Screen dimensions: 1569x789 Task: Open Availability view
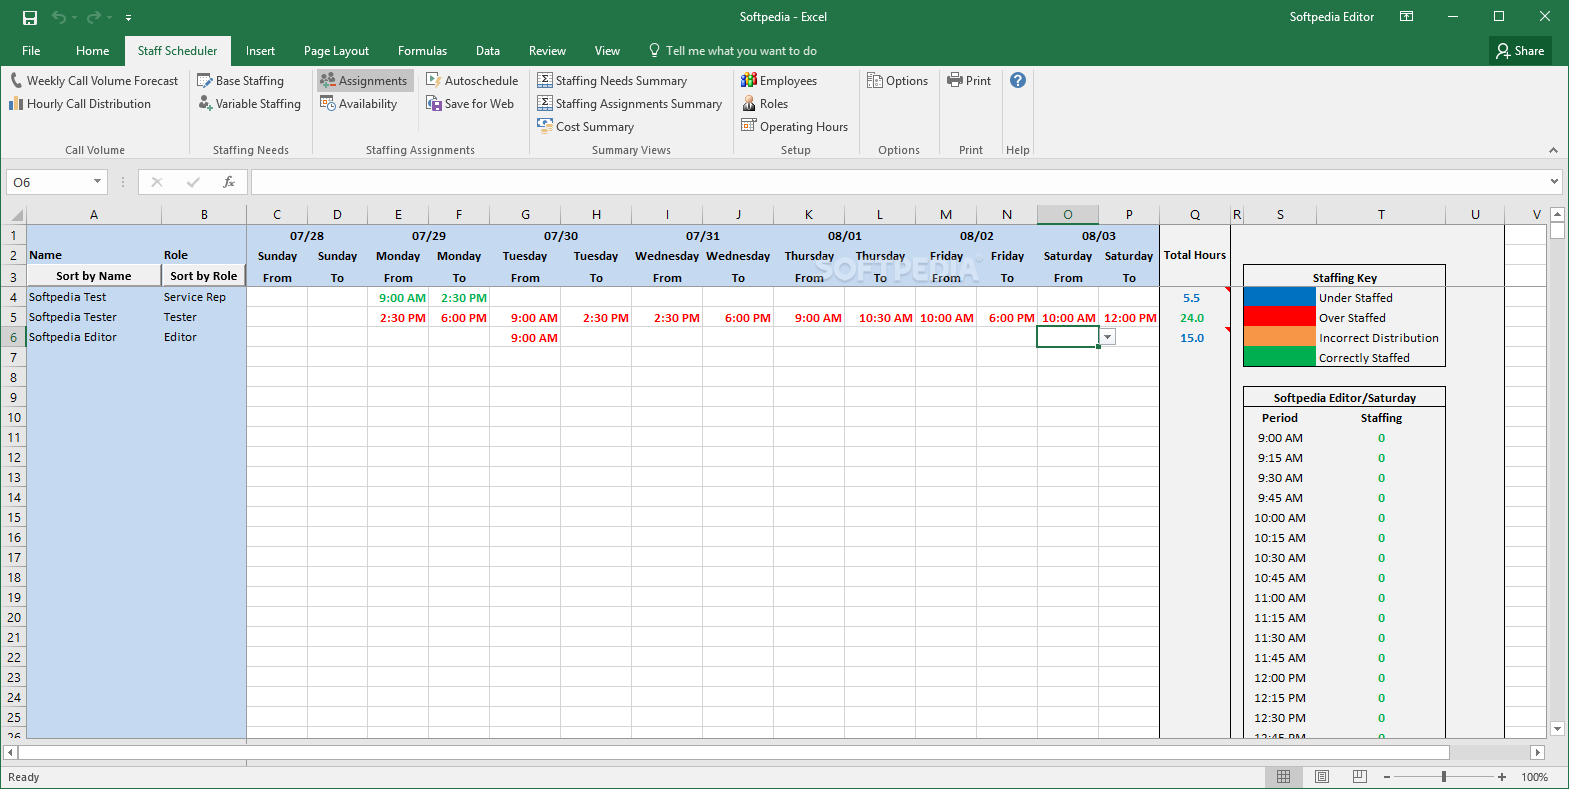click(x=358, y=104)
